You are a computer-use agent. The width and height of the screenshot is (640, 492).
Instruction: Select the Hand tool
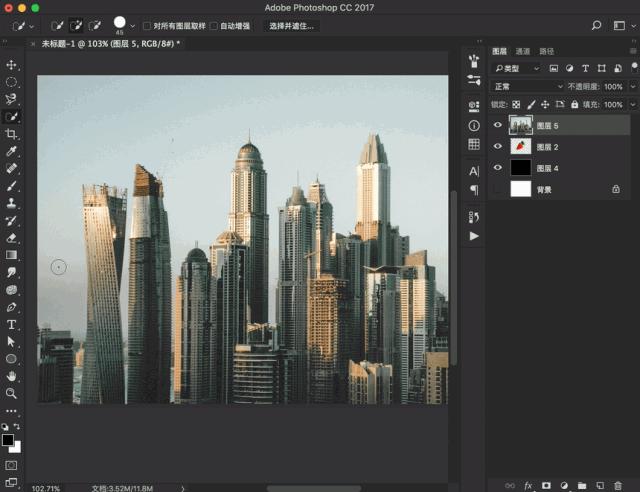(x=12, y=376)
